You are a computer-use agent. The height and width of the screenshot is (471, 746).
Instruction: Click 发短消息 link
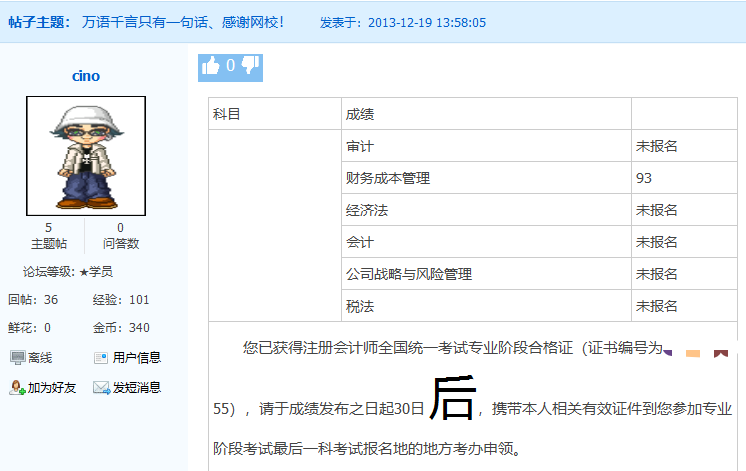coord(137,388)
